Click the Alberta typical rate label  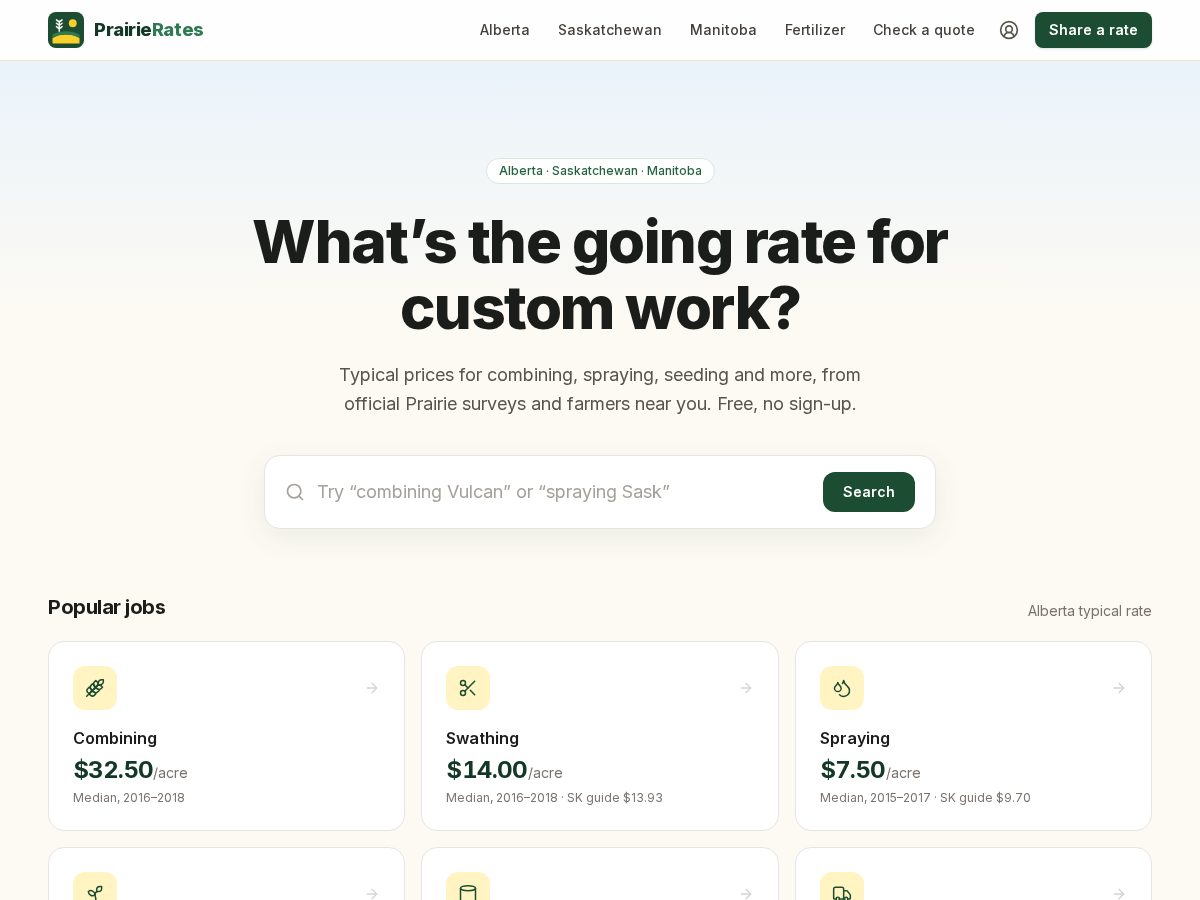pos(1090,611)
